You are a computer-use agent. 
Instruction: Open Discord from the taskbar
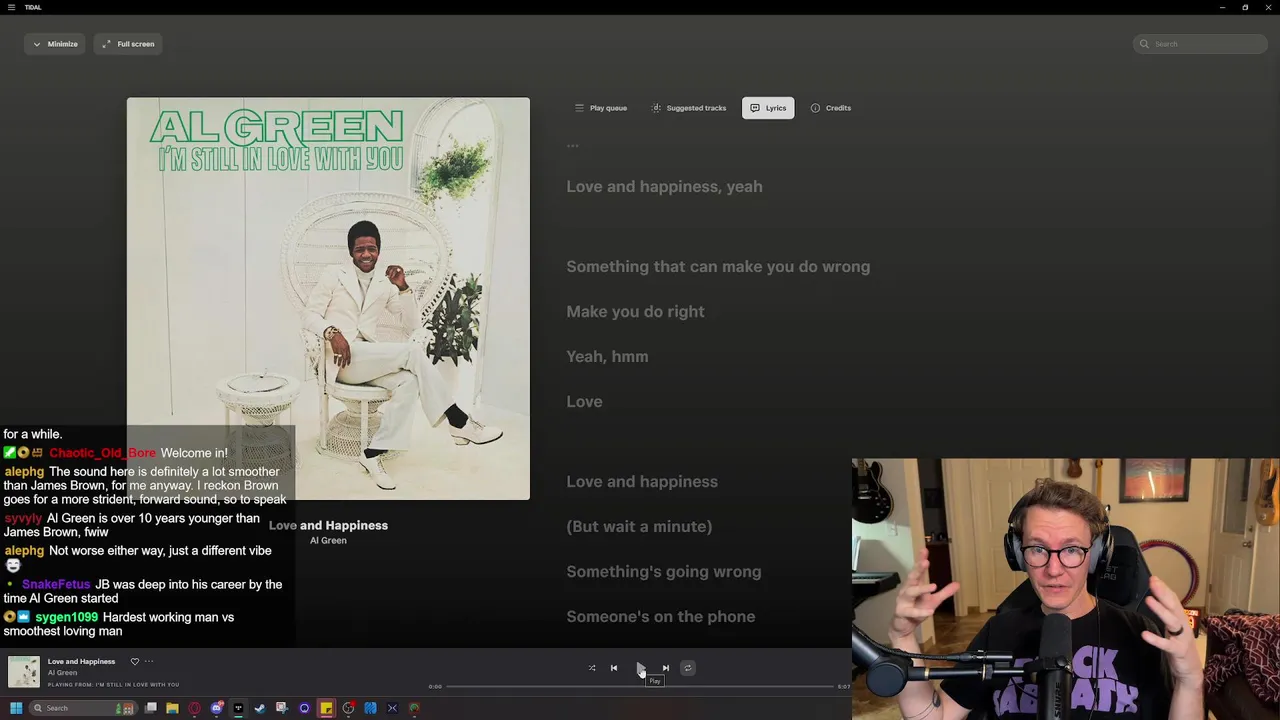pyautogui.click(x=216, y=708)
